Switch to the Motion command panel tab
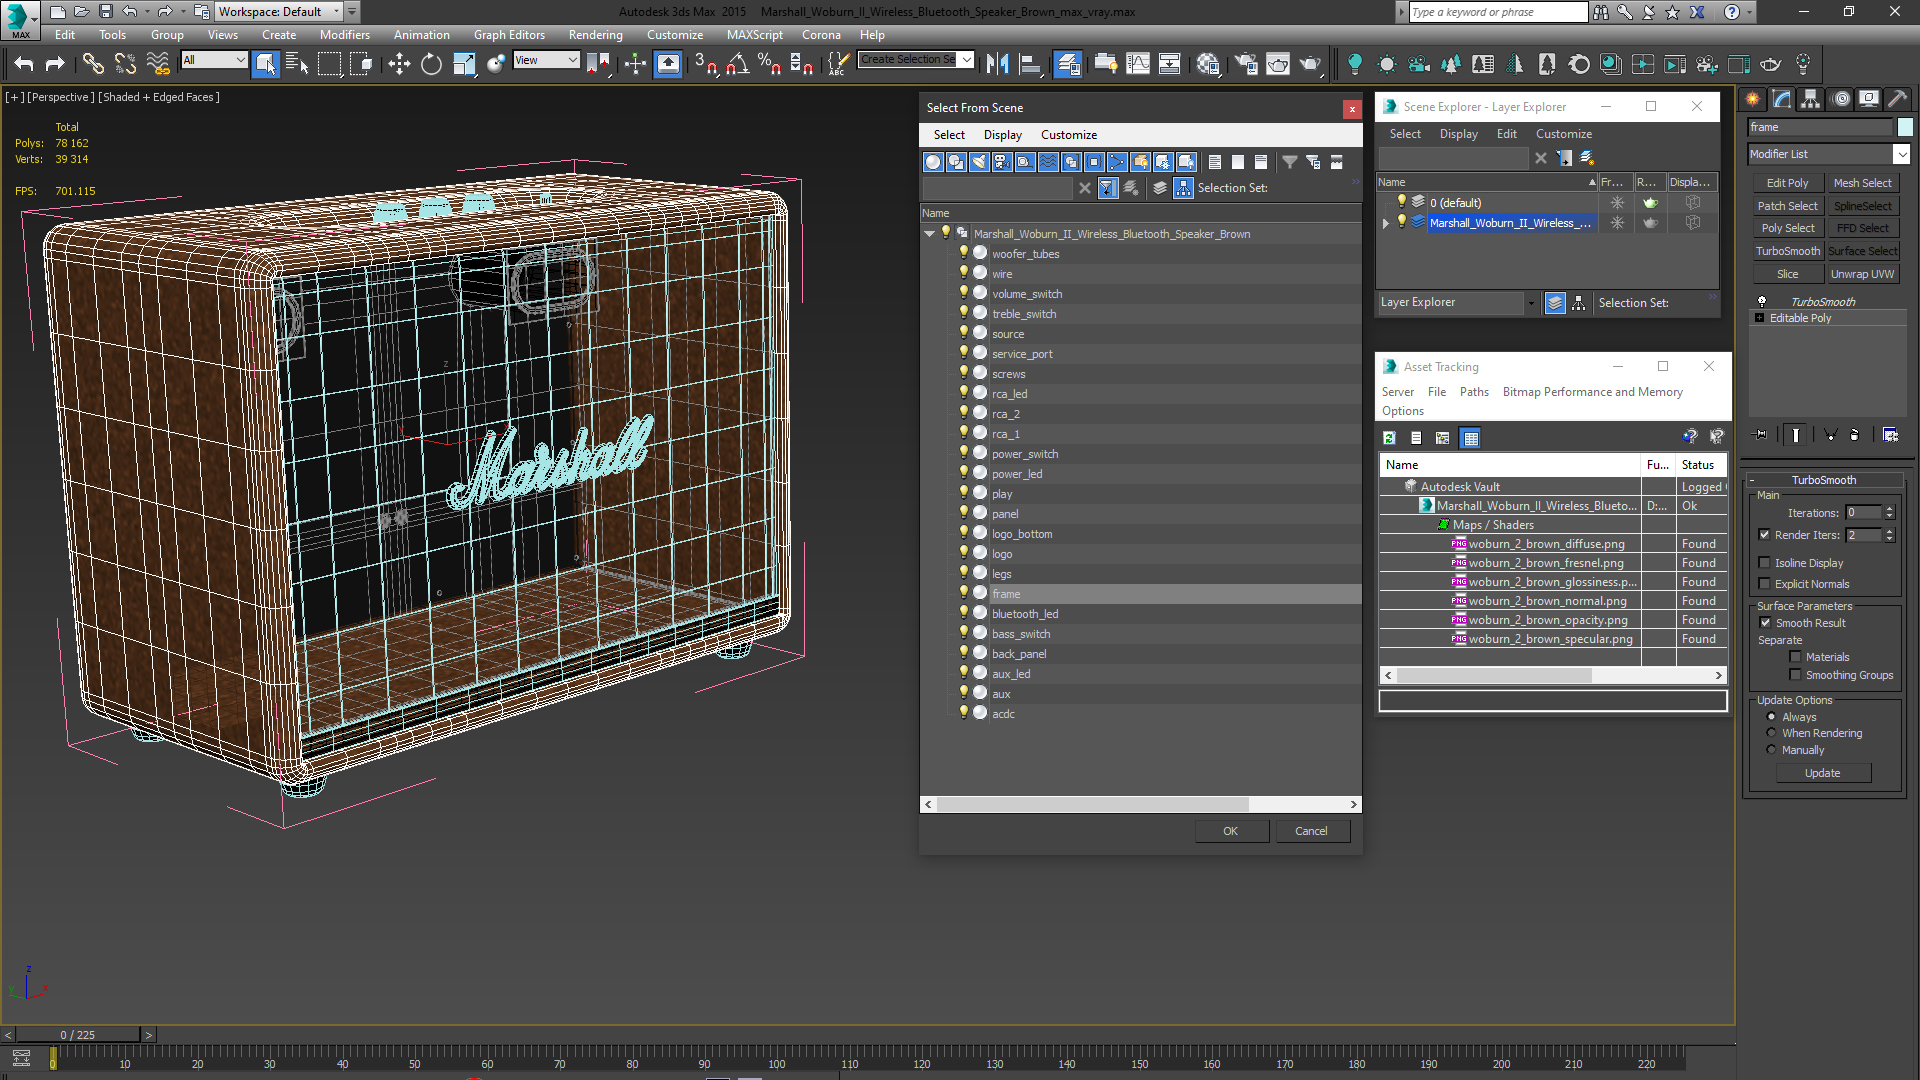The image size is (1920, 1080). pos(1840,99)
